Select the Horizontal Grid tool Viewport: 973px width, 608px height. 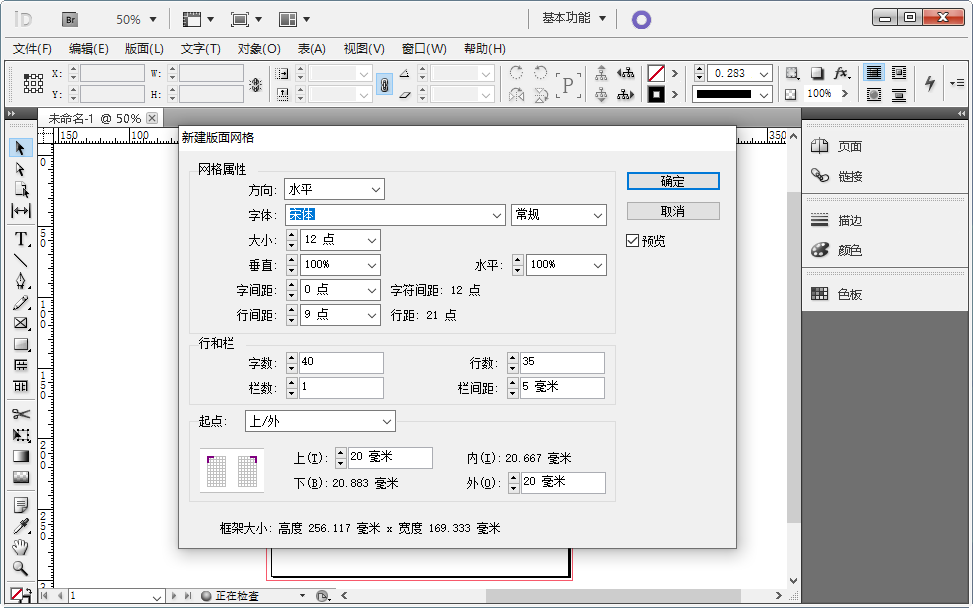click(x=20, y=365)
